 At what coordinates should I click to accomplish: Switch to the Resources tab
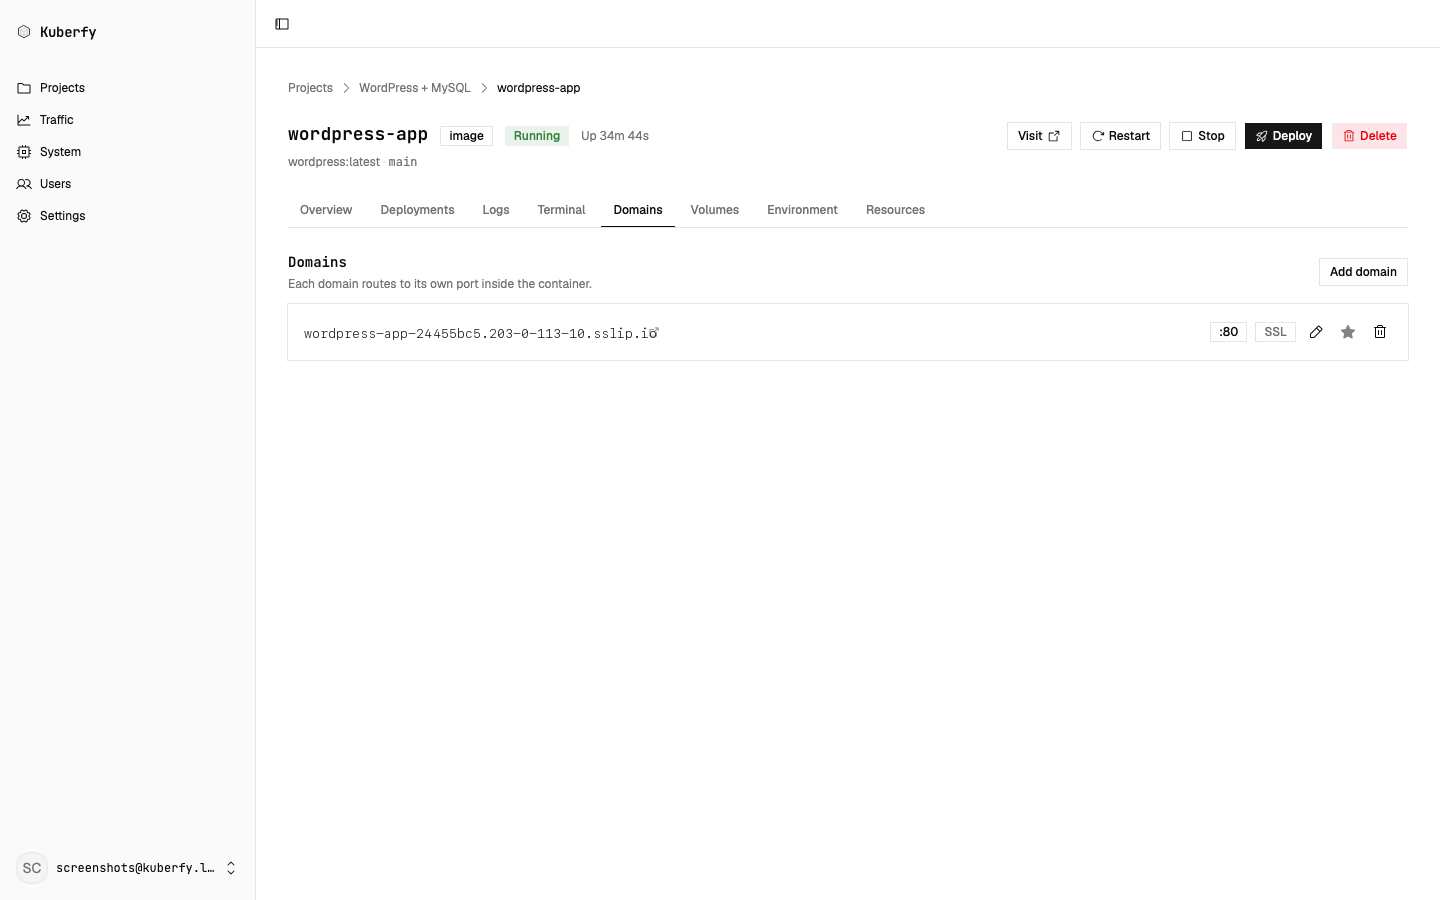[895, 210]
